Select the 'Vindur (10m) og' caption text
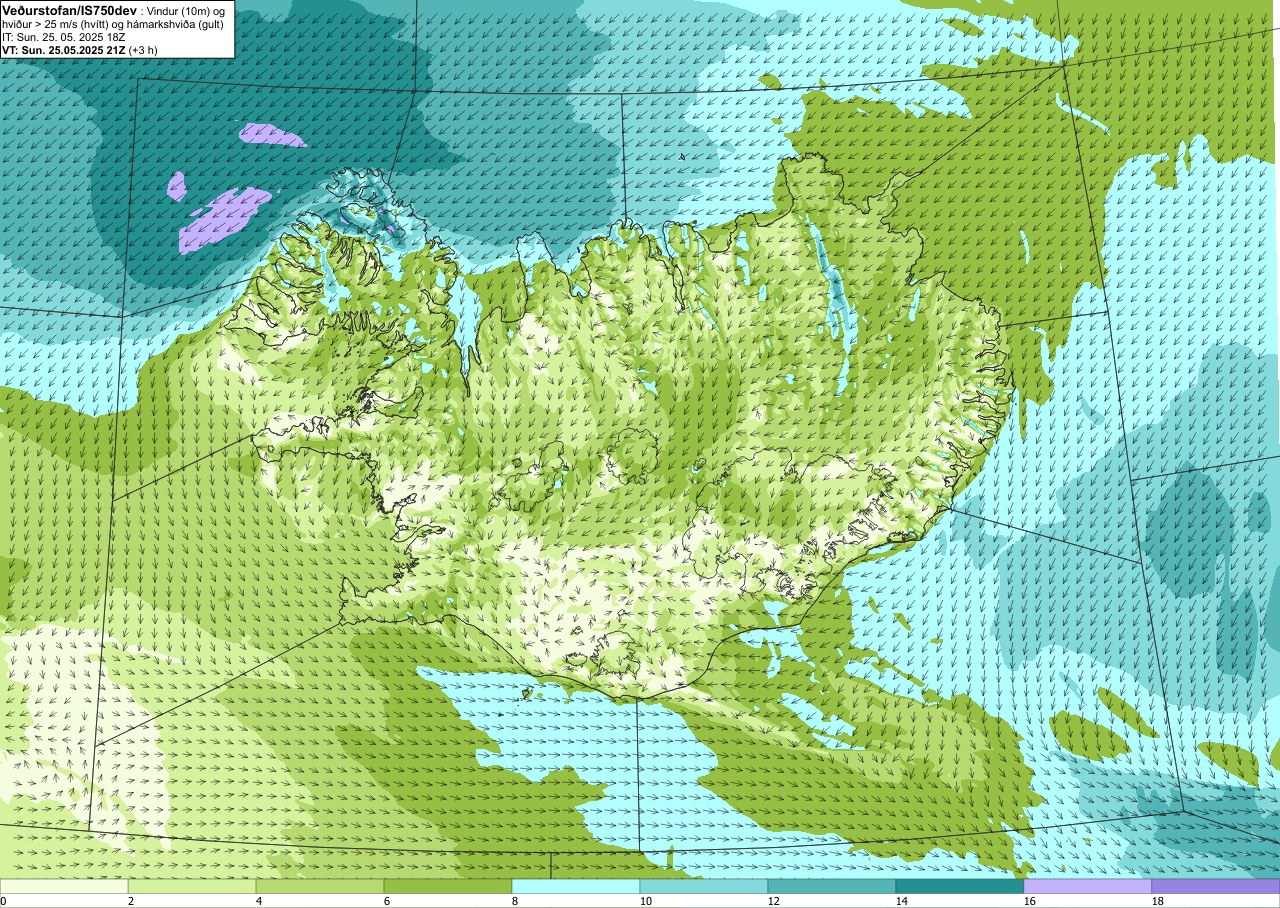Viewport: 1280px width, 908px height. pyautogui.click(x=188, y=10)
